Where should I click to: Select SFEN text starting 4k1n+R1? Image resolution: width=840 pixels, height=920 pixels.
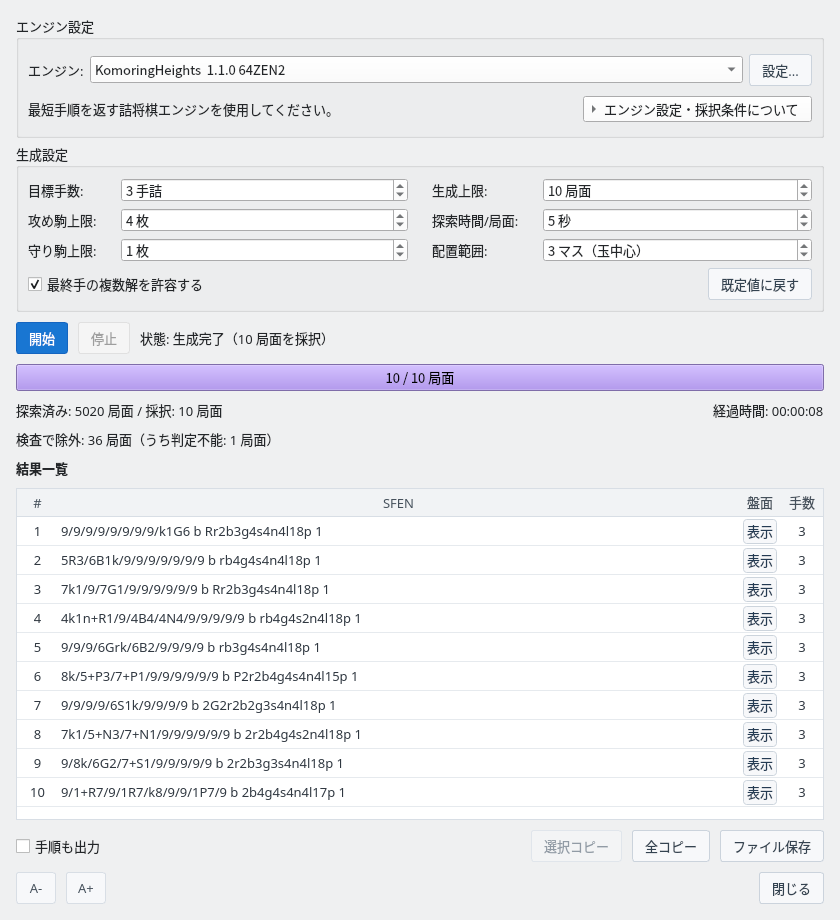point(211,619)
